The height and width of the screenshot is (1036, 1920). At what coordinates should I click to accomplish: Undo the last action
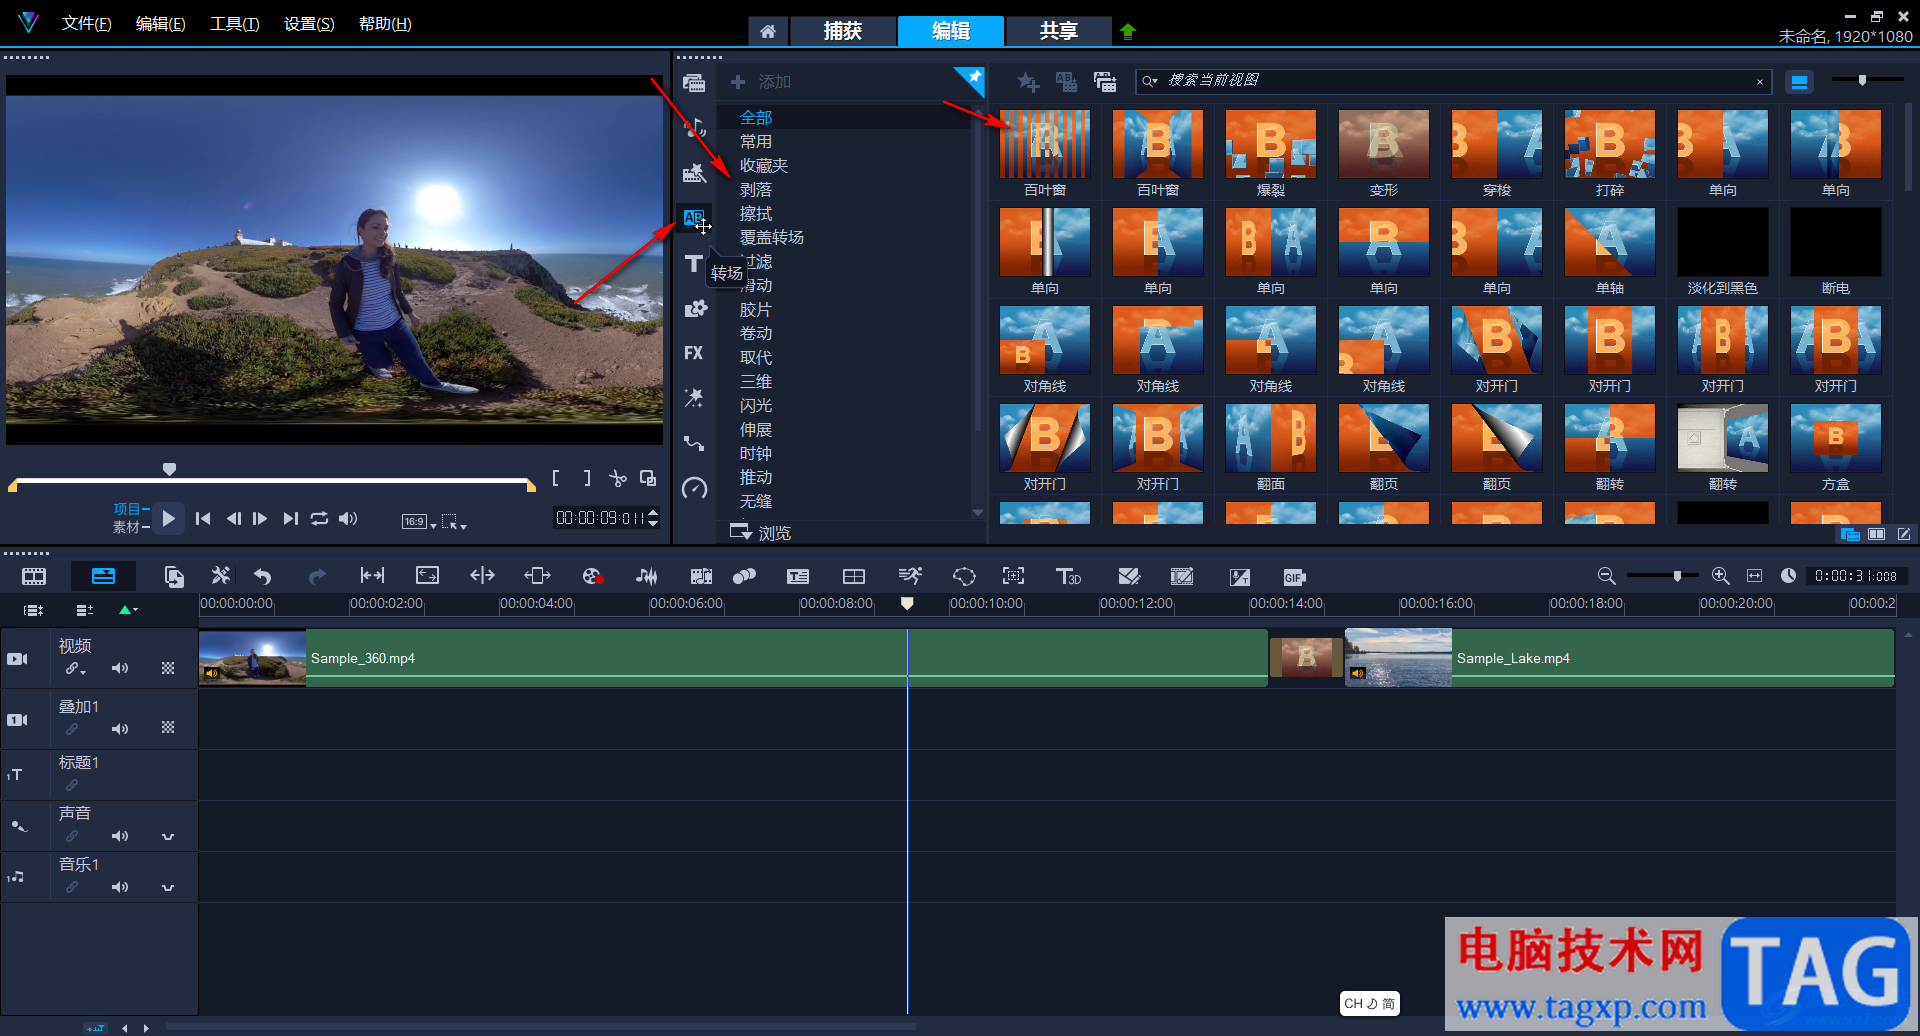pos(262,576)
